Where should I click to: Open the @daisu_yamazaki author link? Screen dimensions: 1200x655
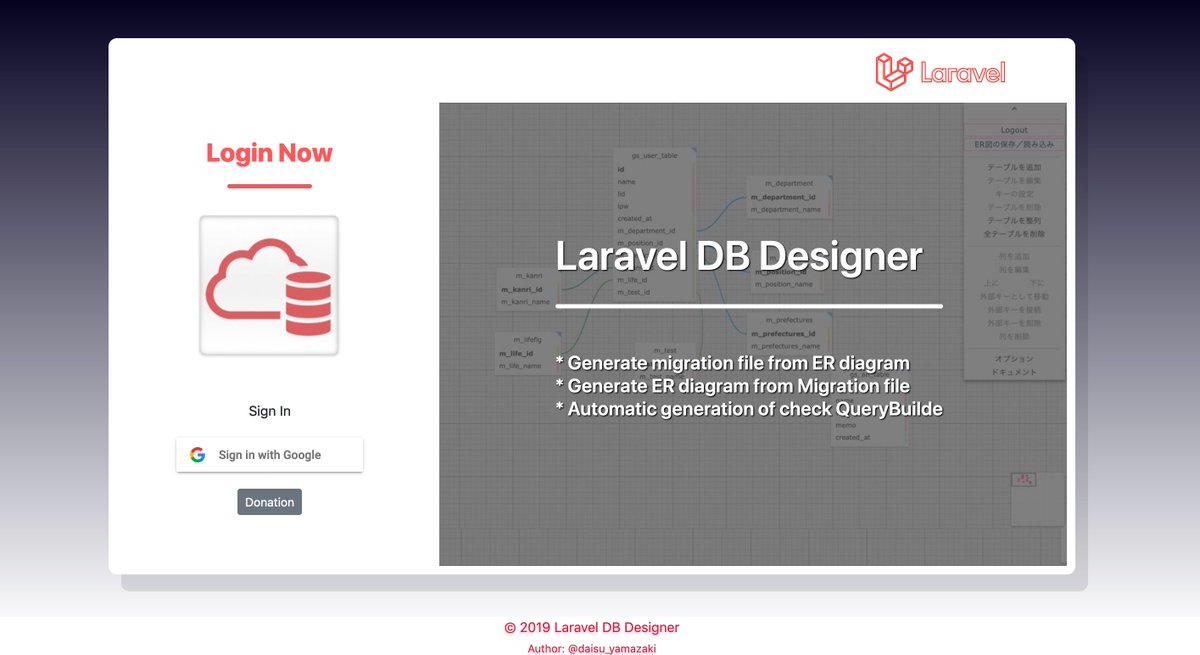612,649
